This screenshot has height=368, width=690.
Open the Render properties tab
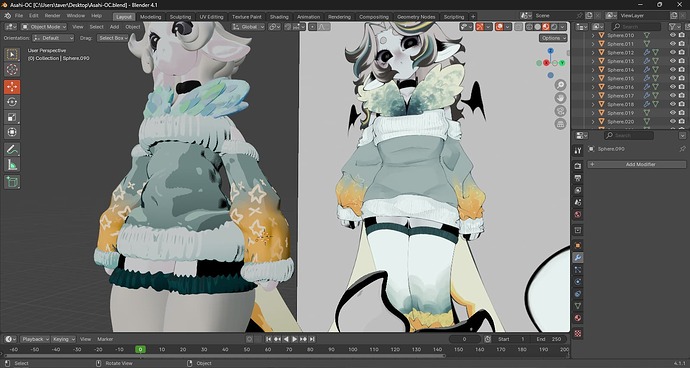(x=578, y=166)
